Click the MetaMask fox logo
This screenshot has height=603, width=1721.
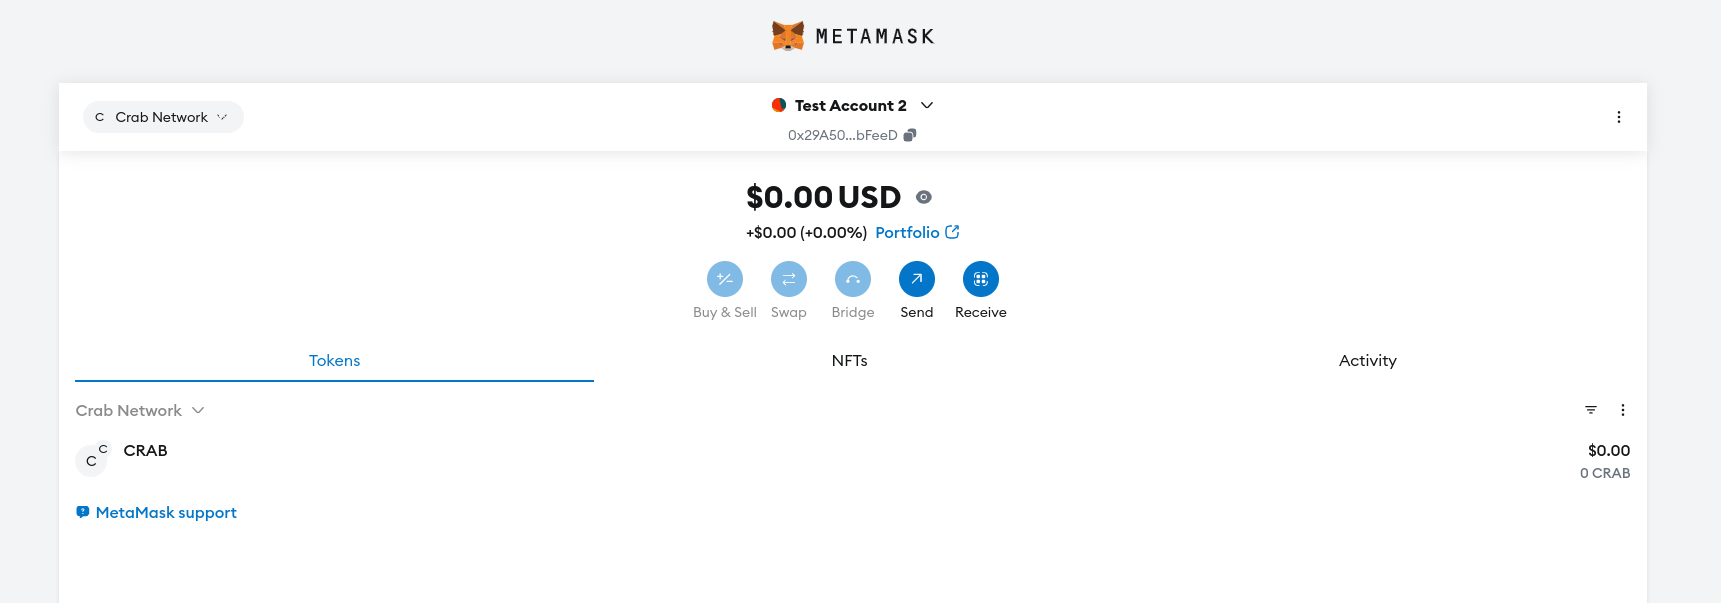click(x=788, y=36)
